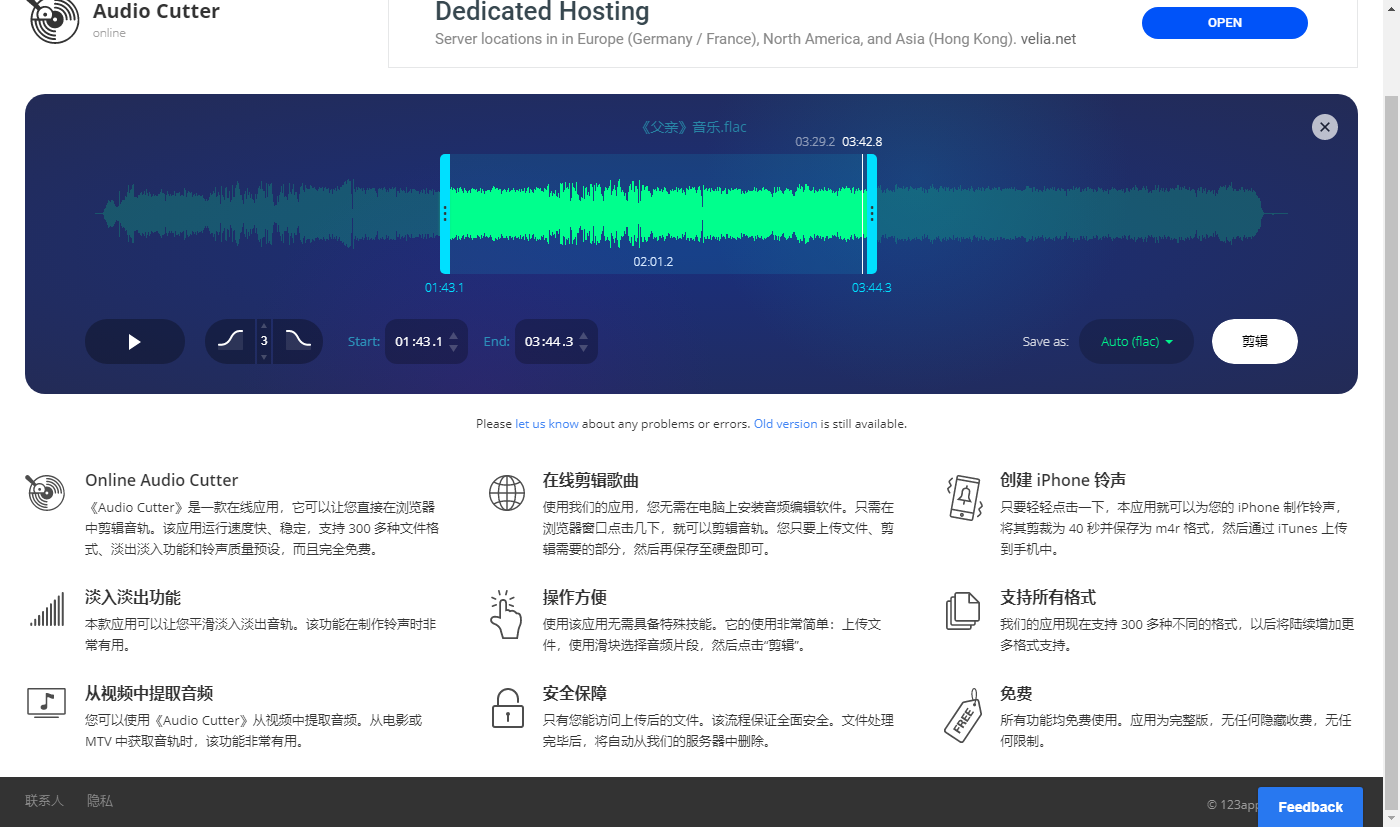Viewport: 1400px width, 827px height.
Task: Decrease the fade duration with down arrow
Action: [264, 356]
